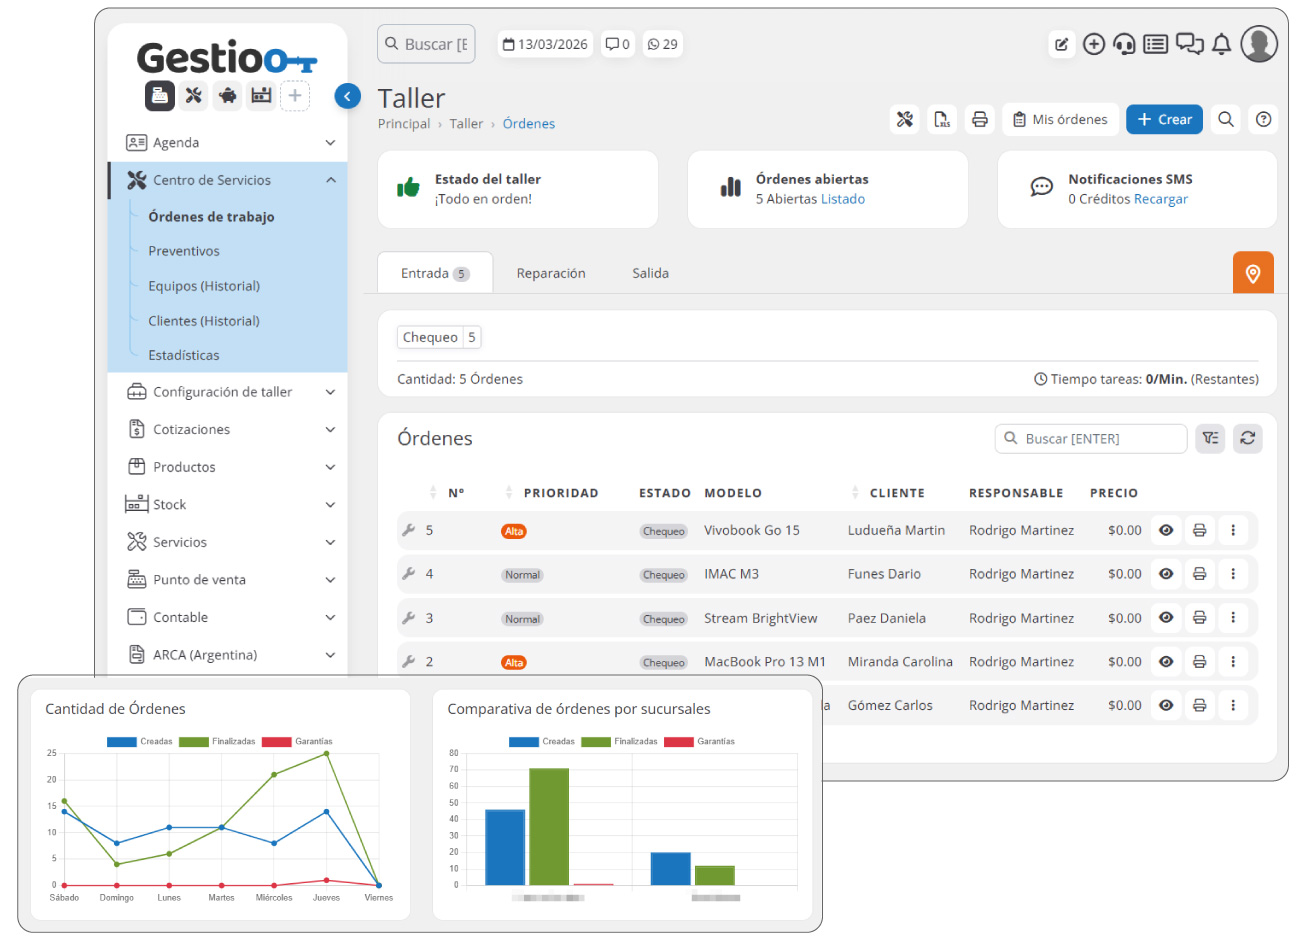The width and height of the screenshot is (1300, 950).
Task: Open the headset support icon
Action: pos(1124,44)
